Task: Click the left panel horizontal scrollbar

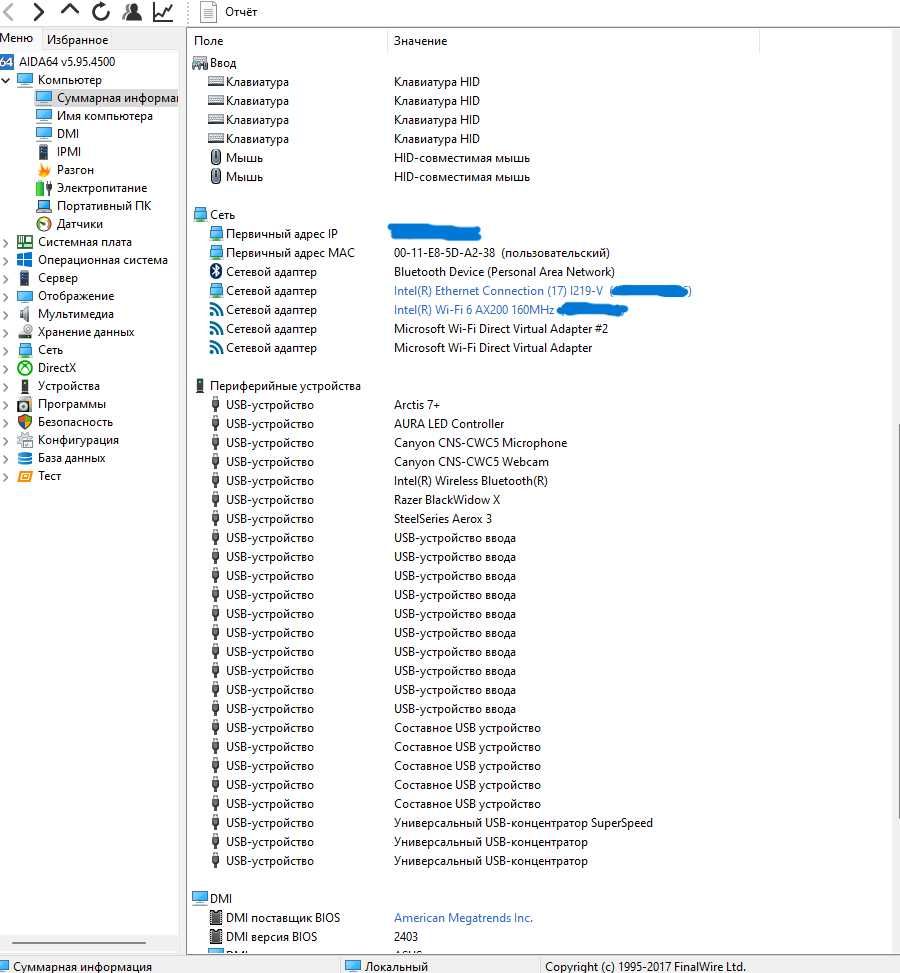Action: click(x=79, y=943)
